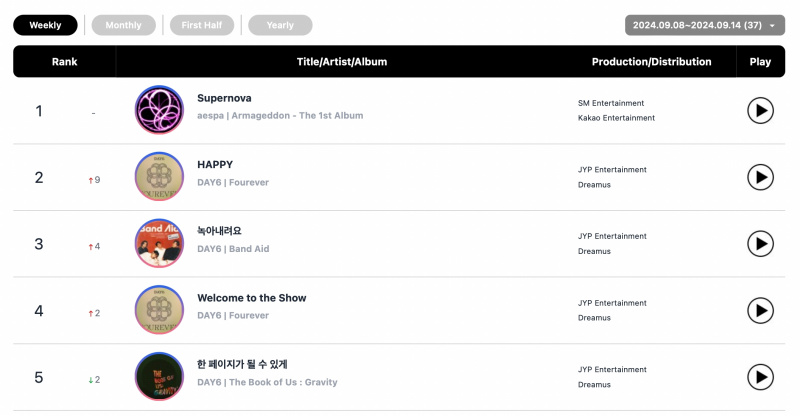This screenshot has width=800, height=416.
Task: Play Welcome to the Show
Action: (760, 310)
